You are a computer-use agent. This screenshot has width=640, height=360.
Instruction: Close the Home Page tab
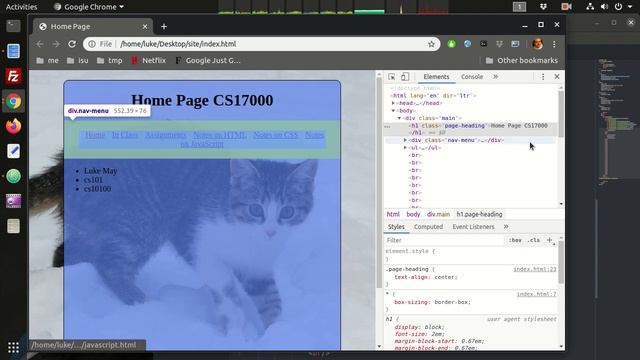(x=145, y=27)
